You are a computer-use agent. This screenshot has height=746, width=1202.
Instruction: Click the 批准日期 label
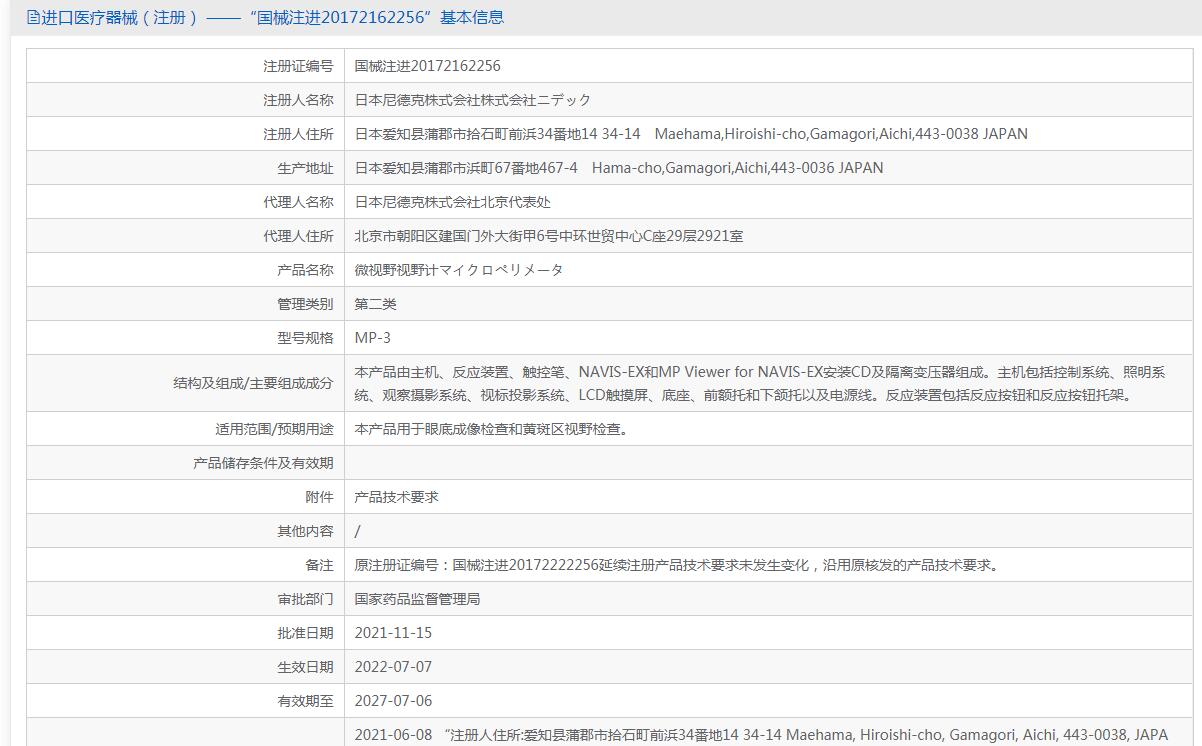point(305,633)
